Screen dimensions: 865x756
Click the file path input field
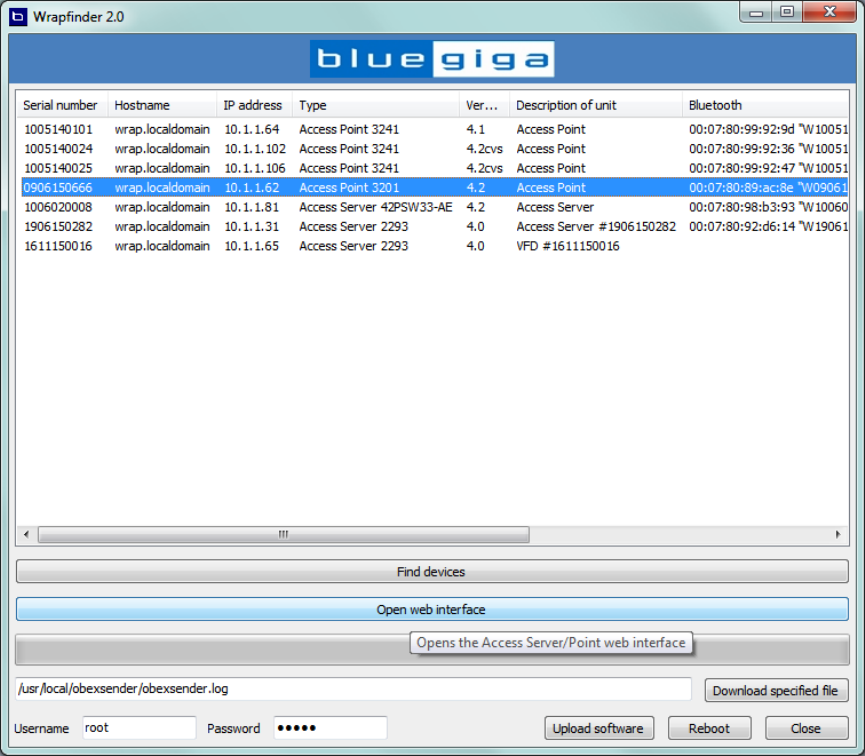353,689
